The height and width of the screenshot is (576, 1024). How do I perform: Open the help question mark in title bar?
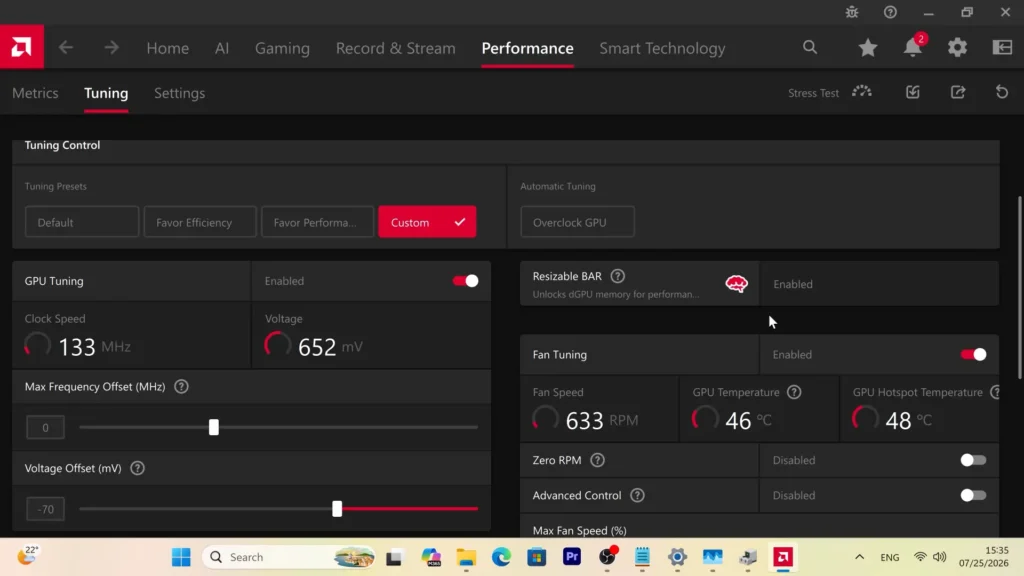coord(890,12)
